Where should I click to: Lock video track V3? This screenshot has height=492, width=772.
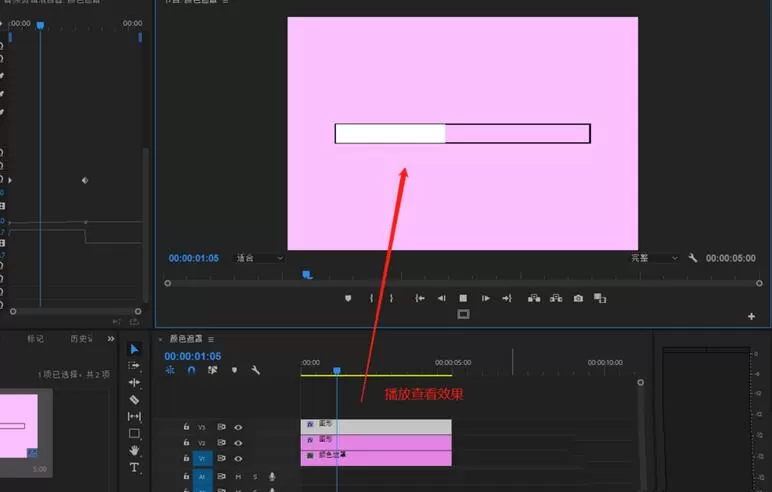(186, 427)
